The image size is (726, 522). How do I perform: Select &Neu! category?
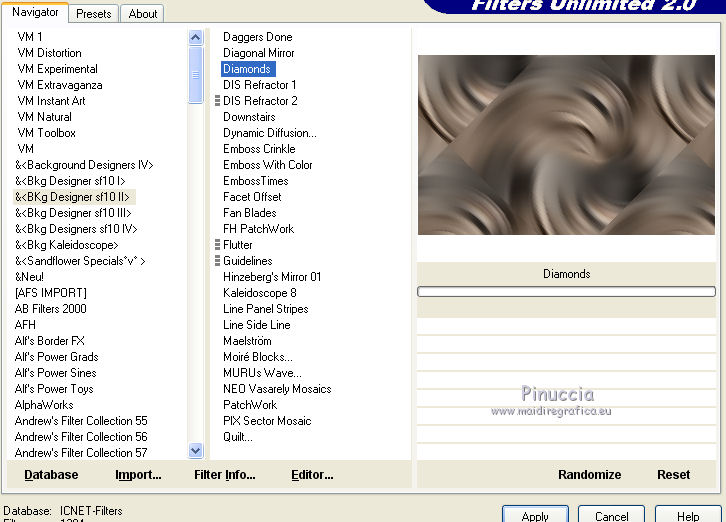[x=30, y=277]
